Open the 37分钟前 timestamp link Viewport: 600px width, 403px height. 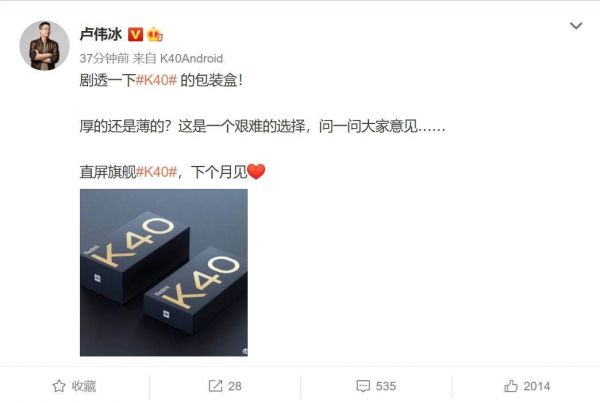point(104,58)
